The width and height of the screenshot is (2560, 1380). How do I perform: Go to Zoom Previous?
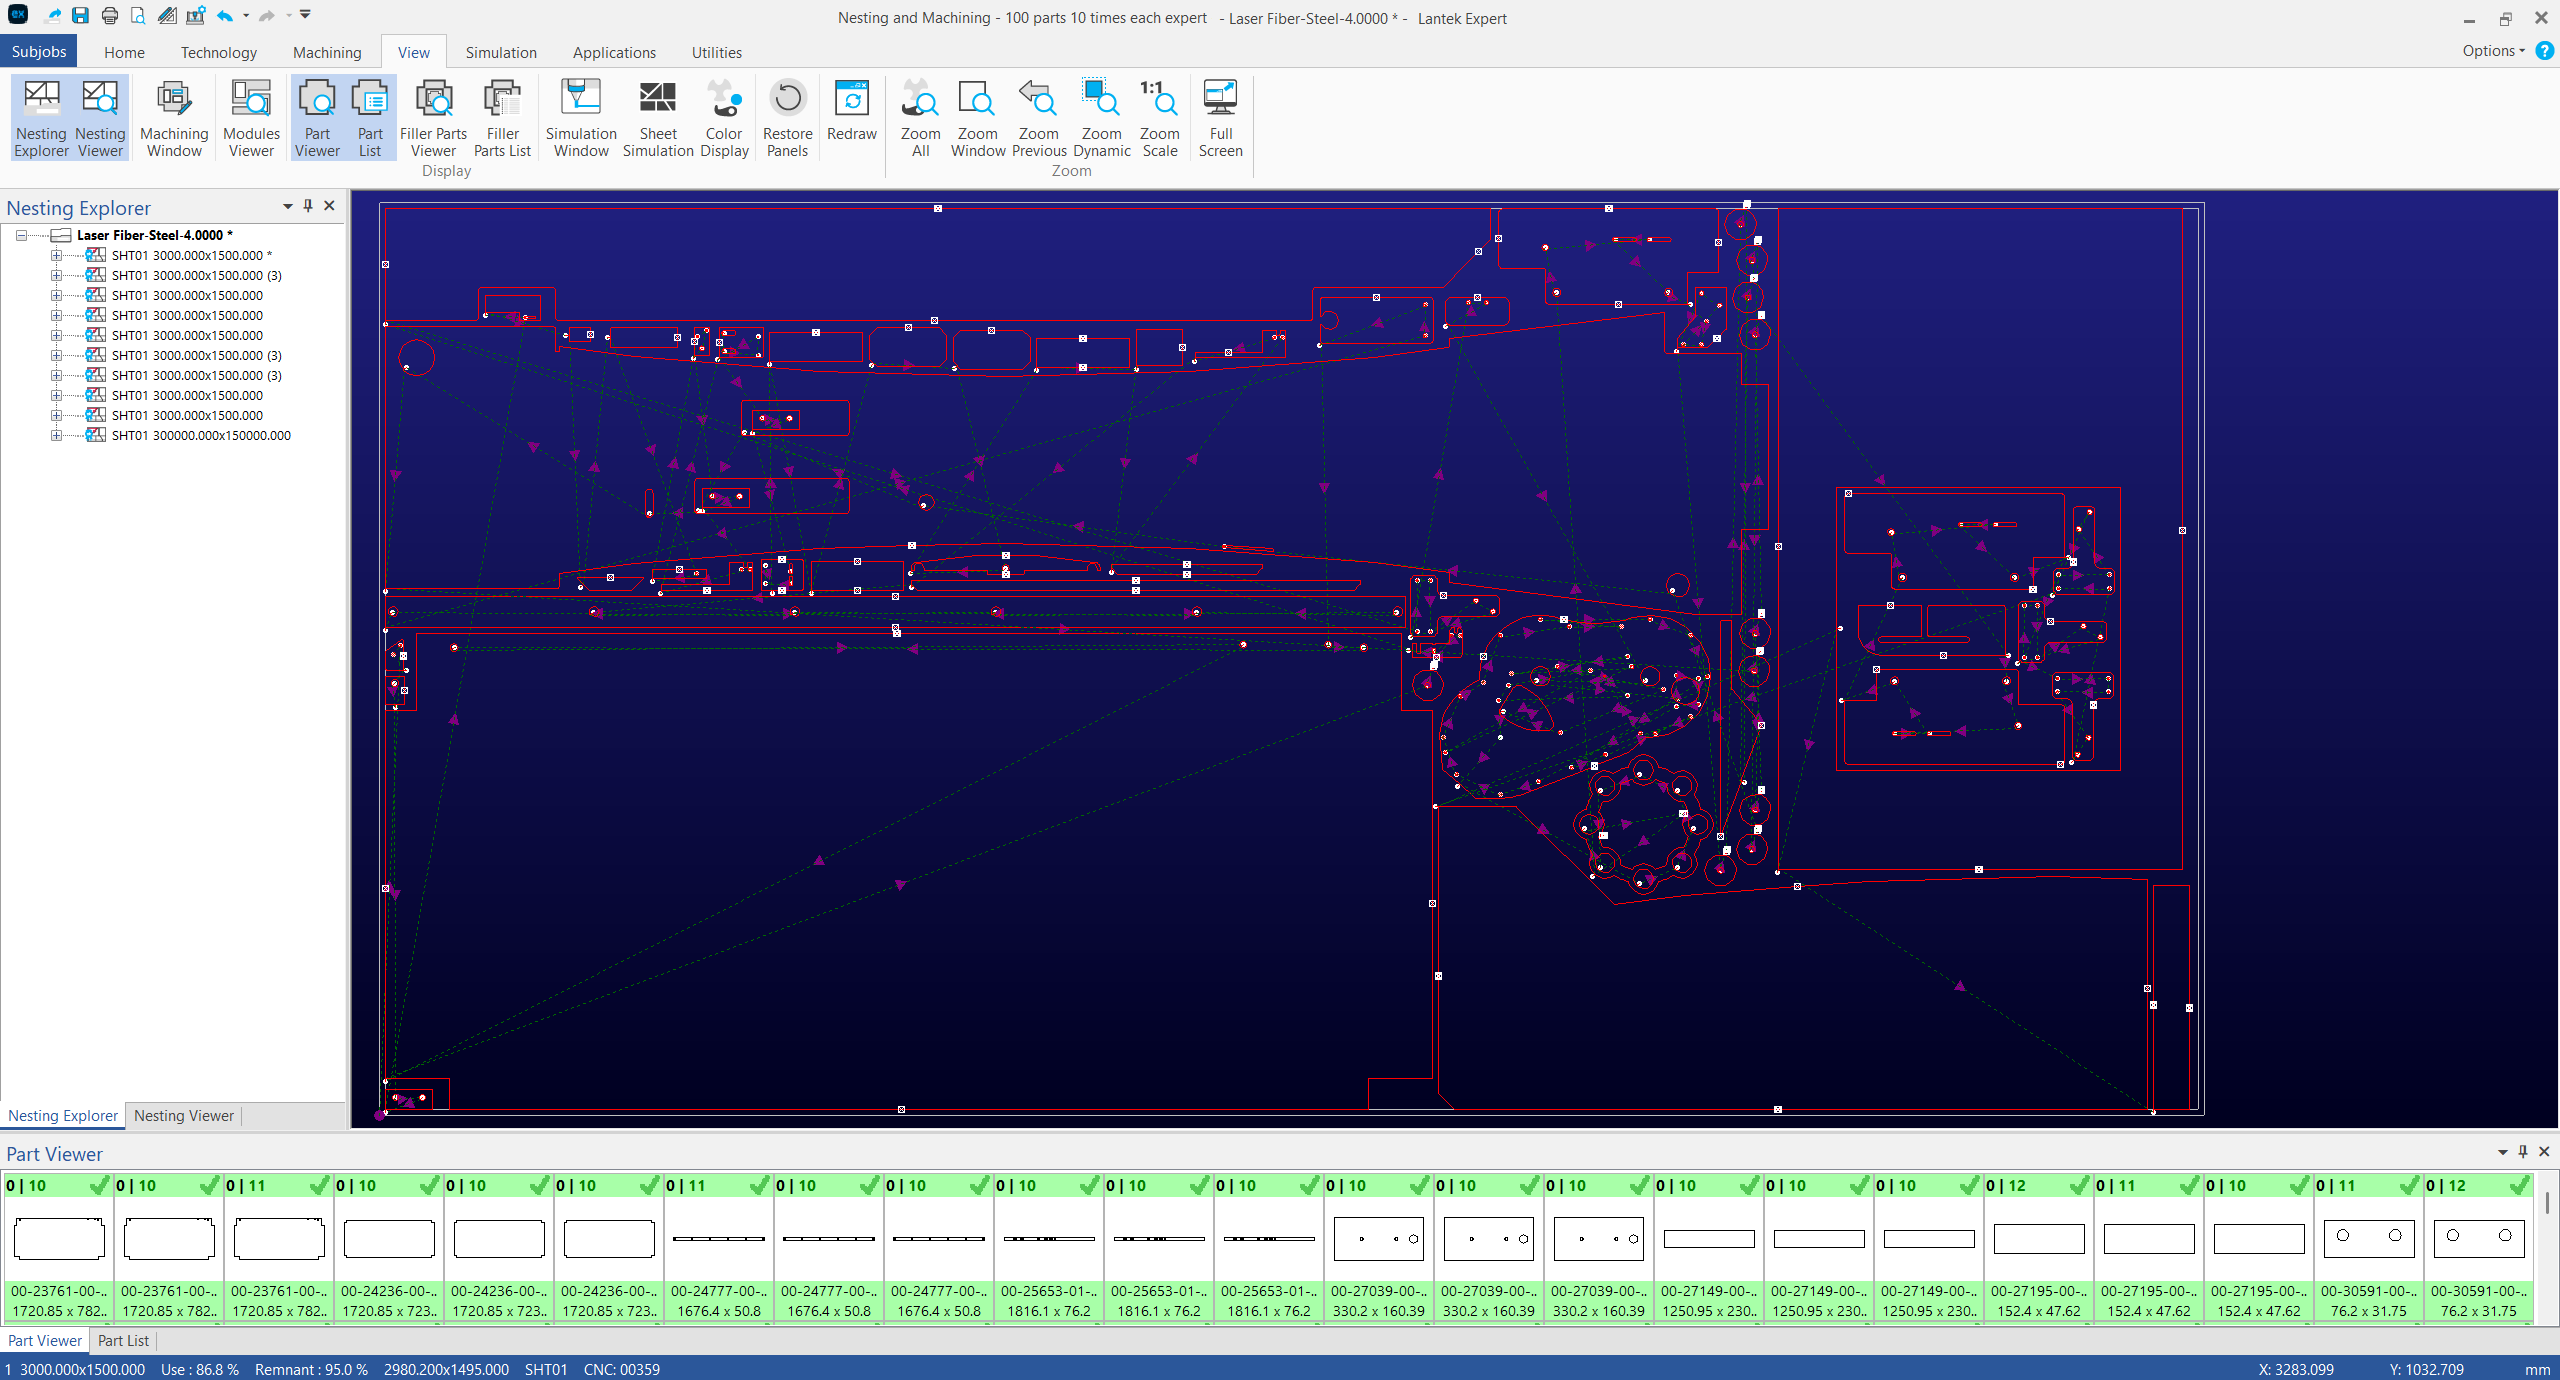1038,118
